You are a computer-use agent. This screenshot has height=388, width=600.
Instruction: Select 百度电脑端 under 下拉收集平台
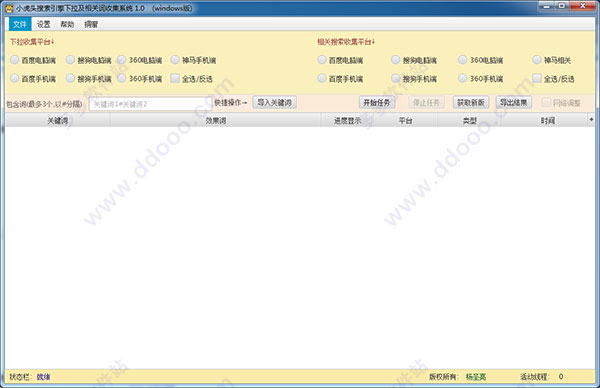coord(33,60)
